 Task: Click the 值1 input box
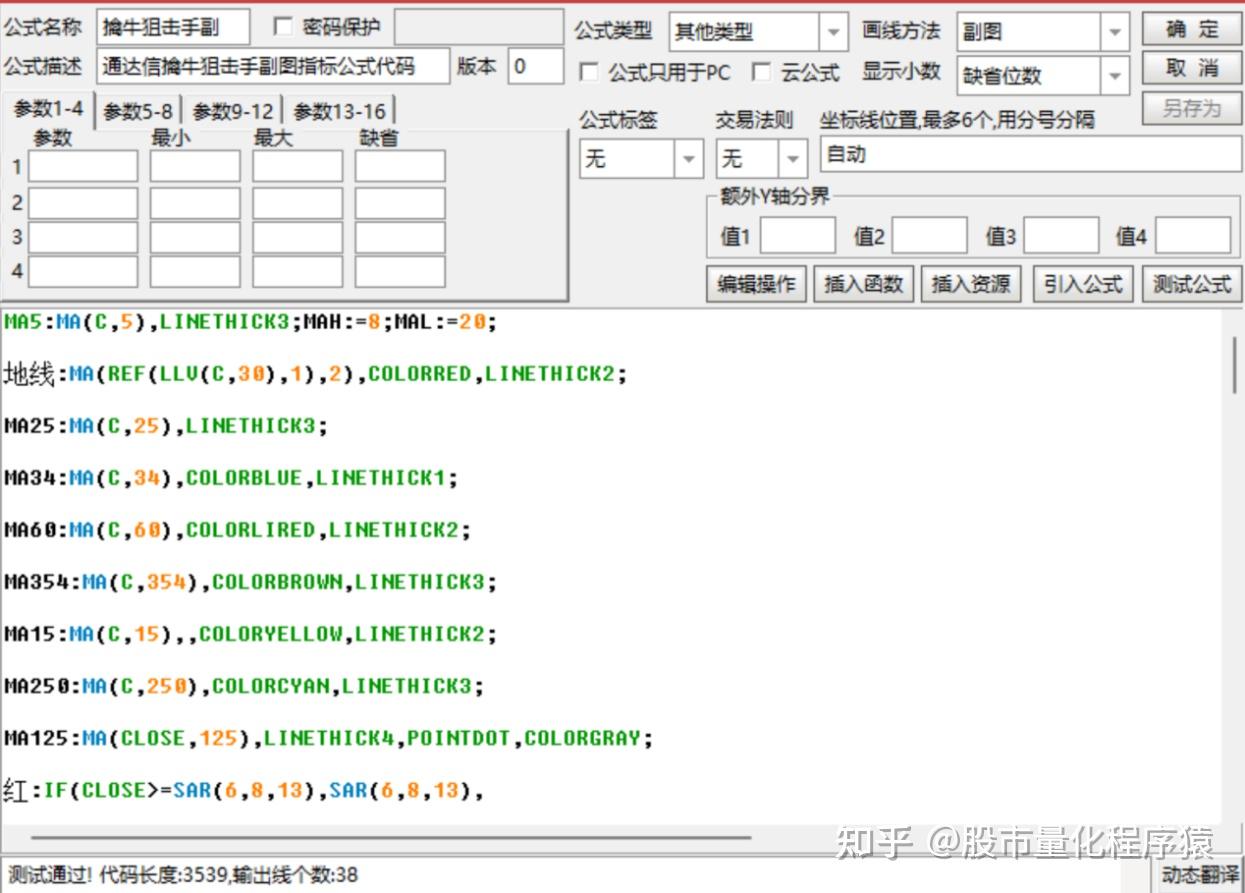click(x=797, y=236)
